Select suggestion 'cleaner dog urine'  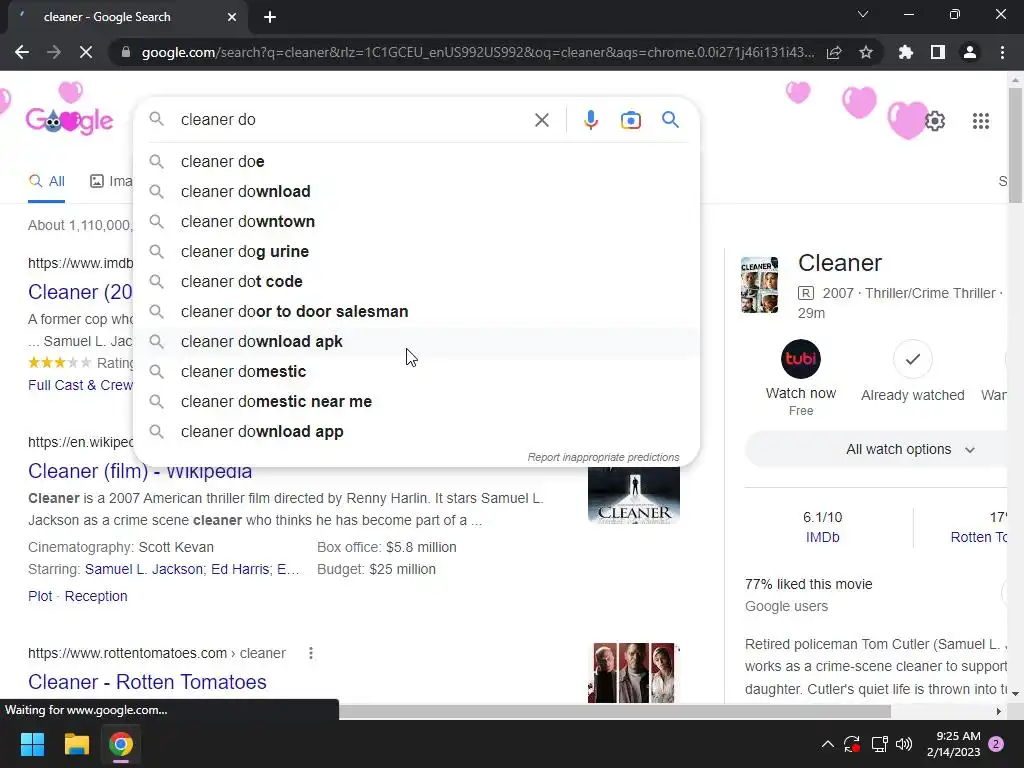[417, 251]
